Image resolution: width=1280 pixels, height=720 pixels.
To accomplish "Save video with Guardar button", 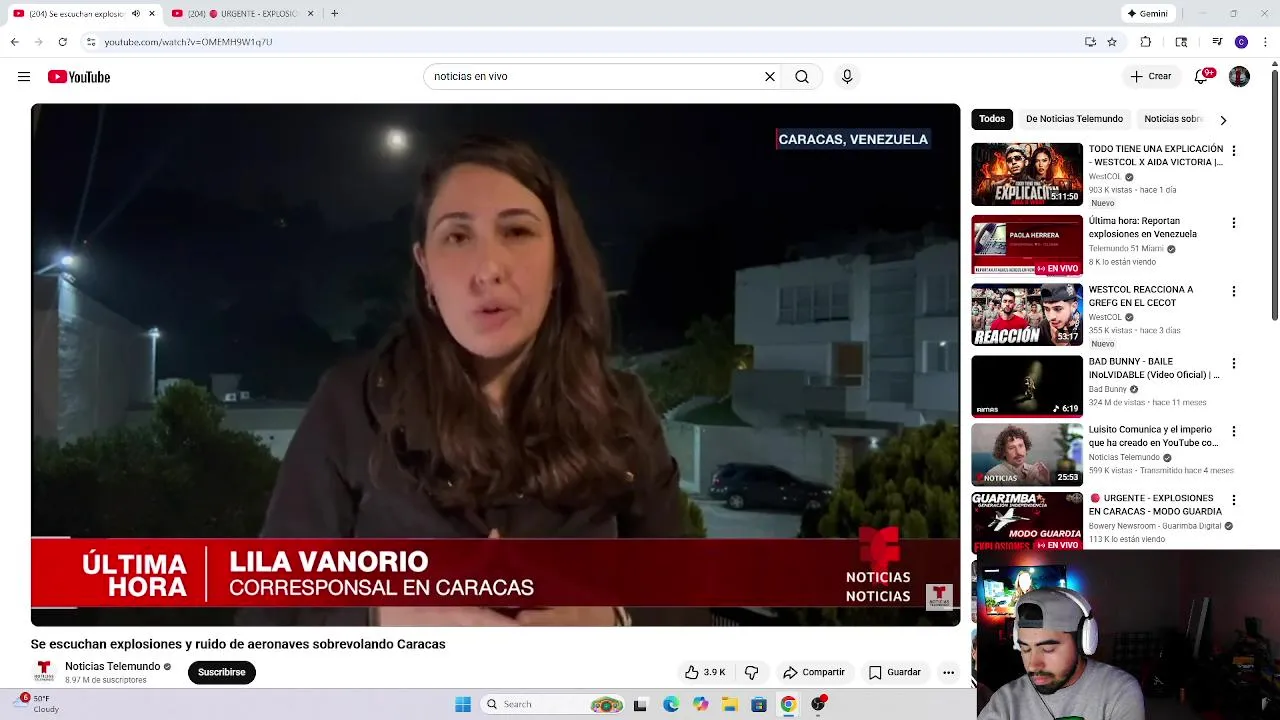I will [894, 672].
